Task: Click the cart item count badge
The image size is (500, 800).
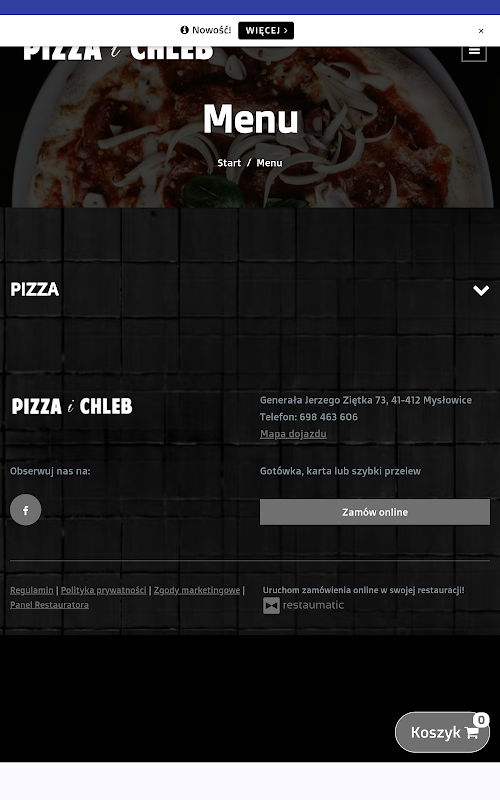Action: [x=481, y=720]
